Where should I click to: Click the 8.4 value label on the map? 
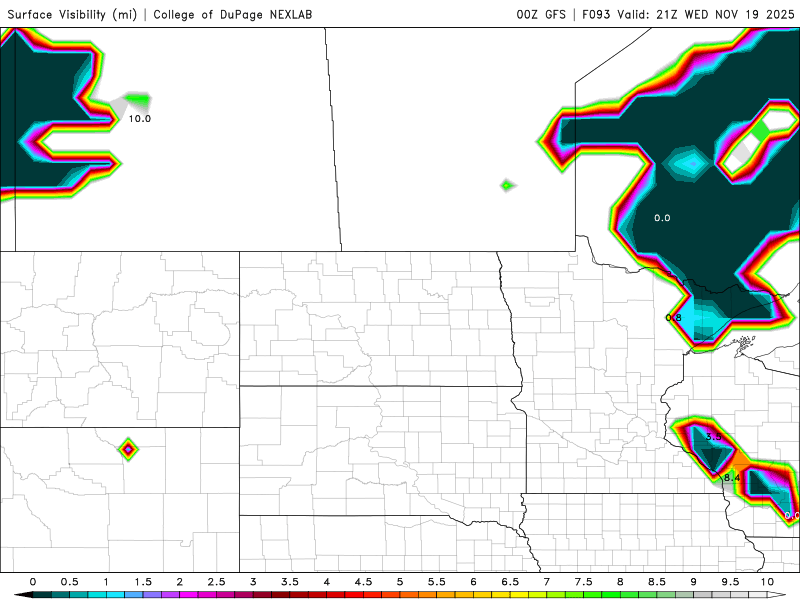pyautogui.click(x=732, y=478)
